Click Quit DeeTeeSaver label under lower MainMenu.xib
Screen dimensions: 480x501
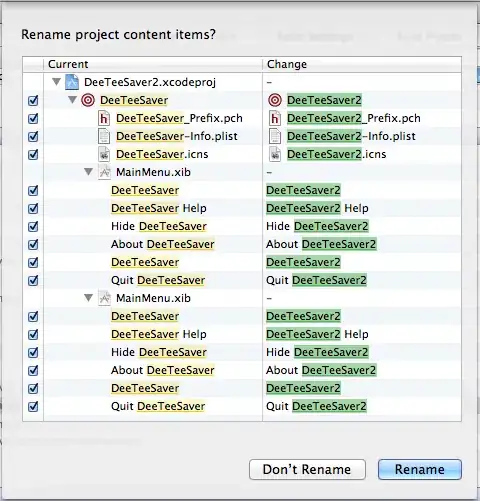158,406
